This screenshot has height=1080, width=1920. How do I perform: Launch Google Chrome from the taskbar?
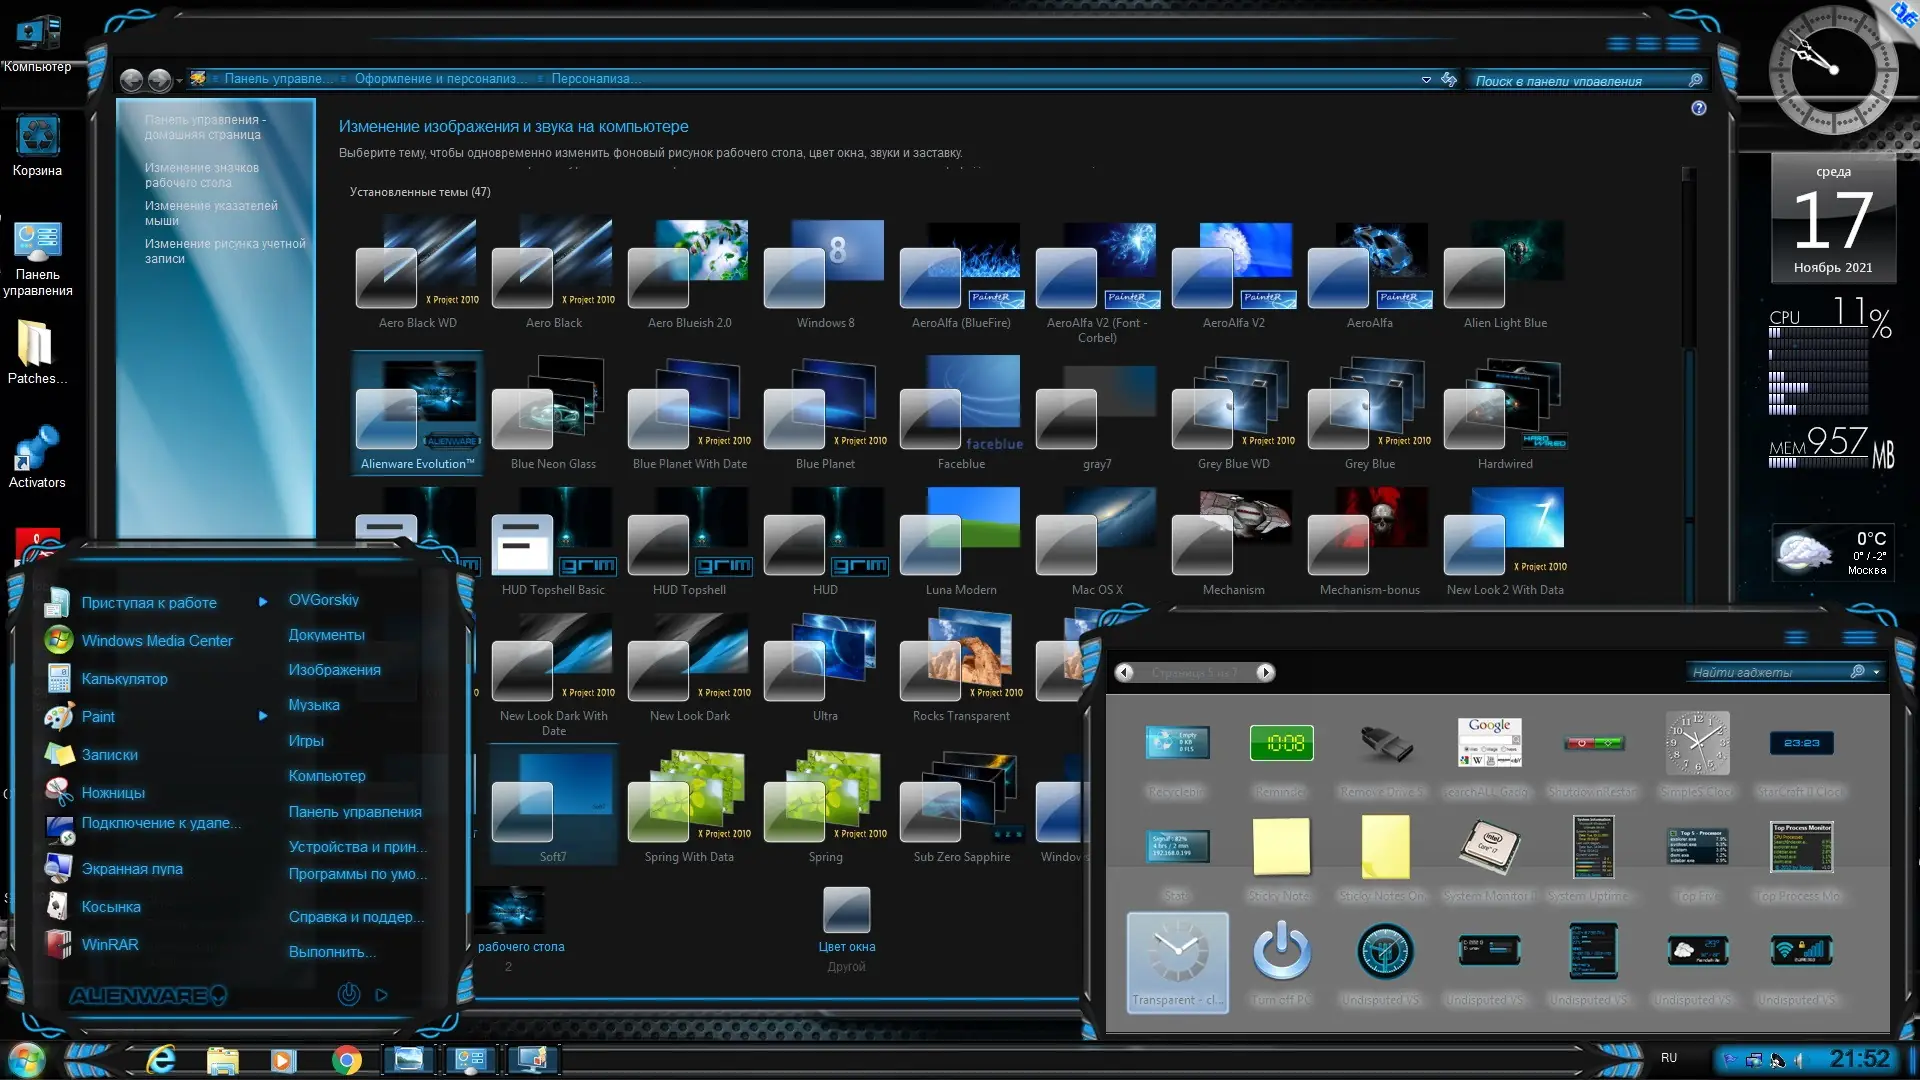347,1060
